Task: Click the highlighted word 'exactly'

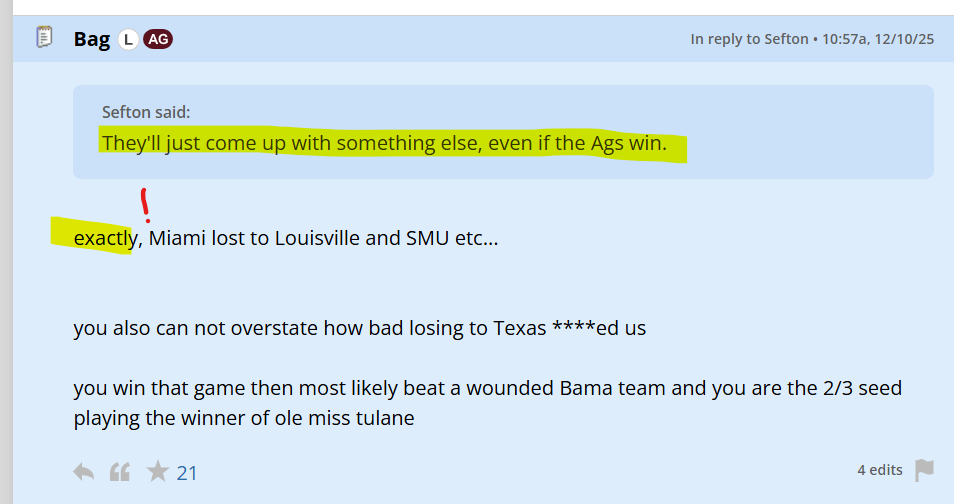Action: (104, 239)
